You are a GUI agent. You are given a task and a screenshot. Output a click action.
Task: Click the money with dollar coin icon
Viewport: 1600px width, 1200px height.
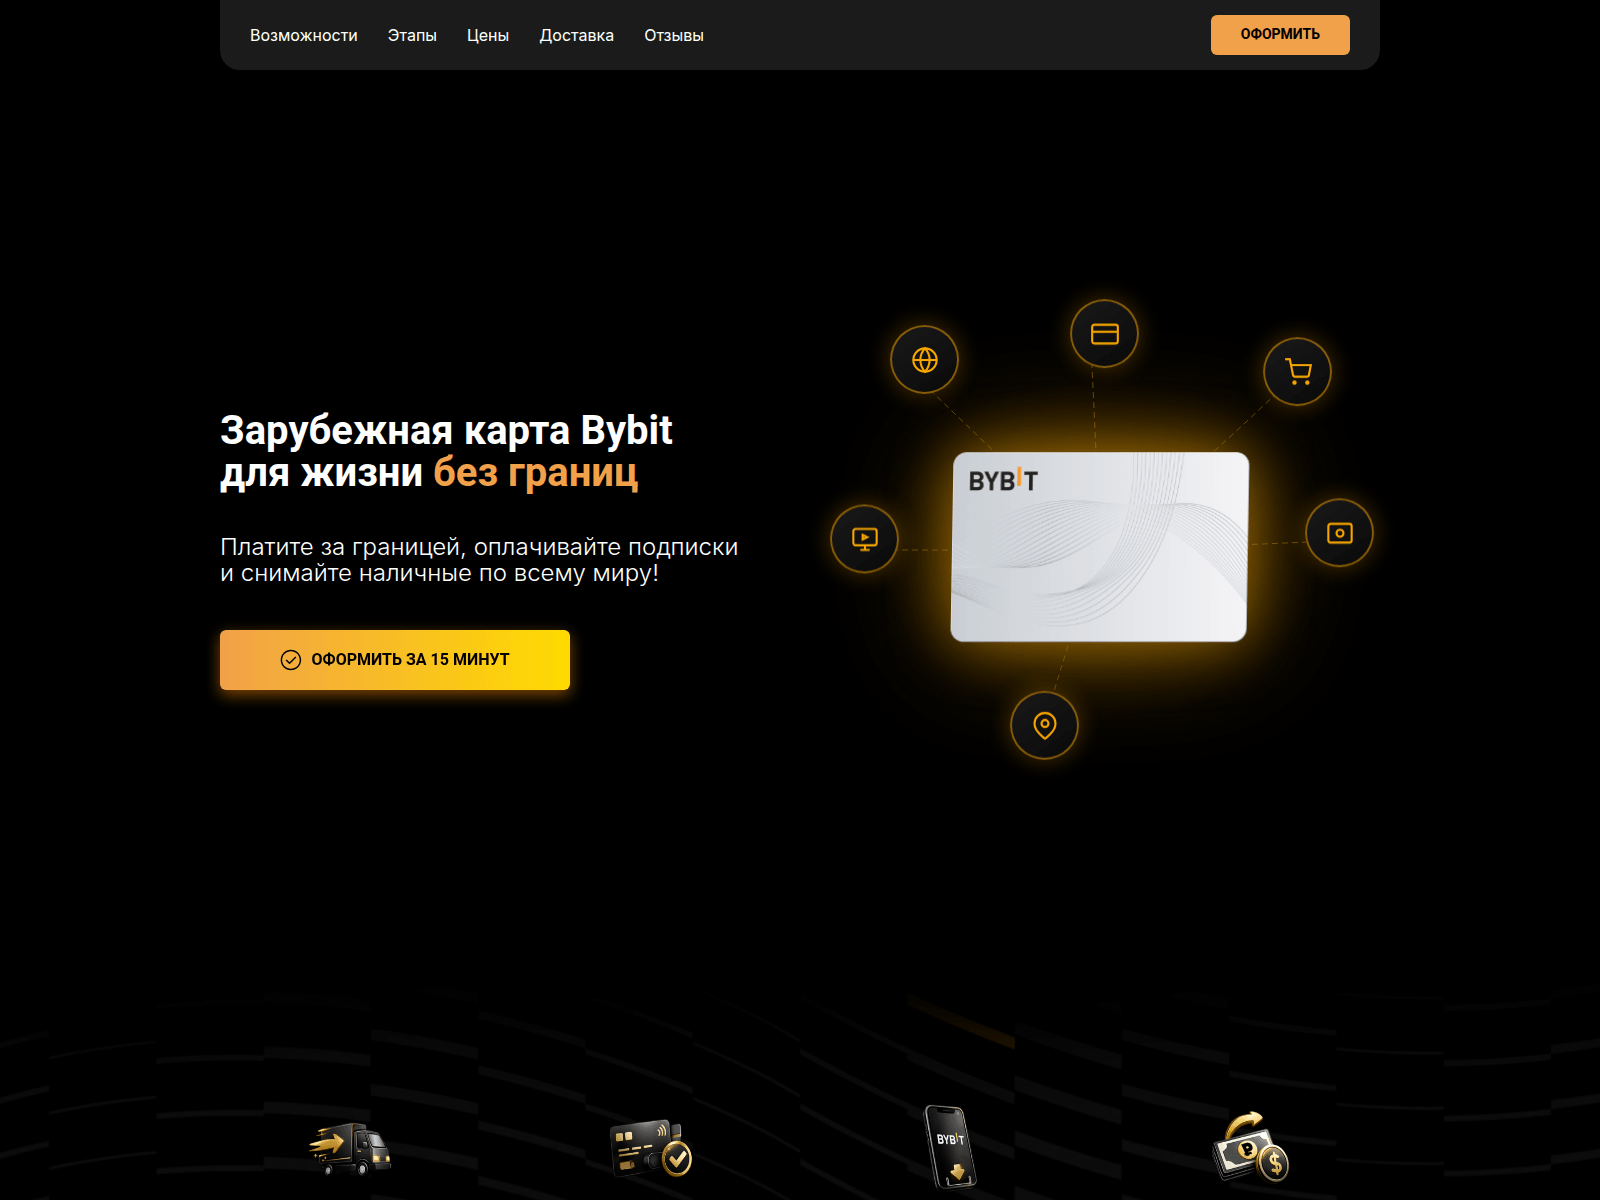point(1250,1148)
